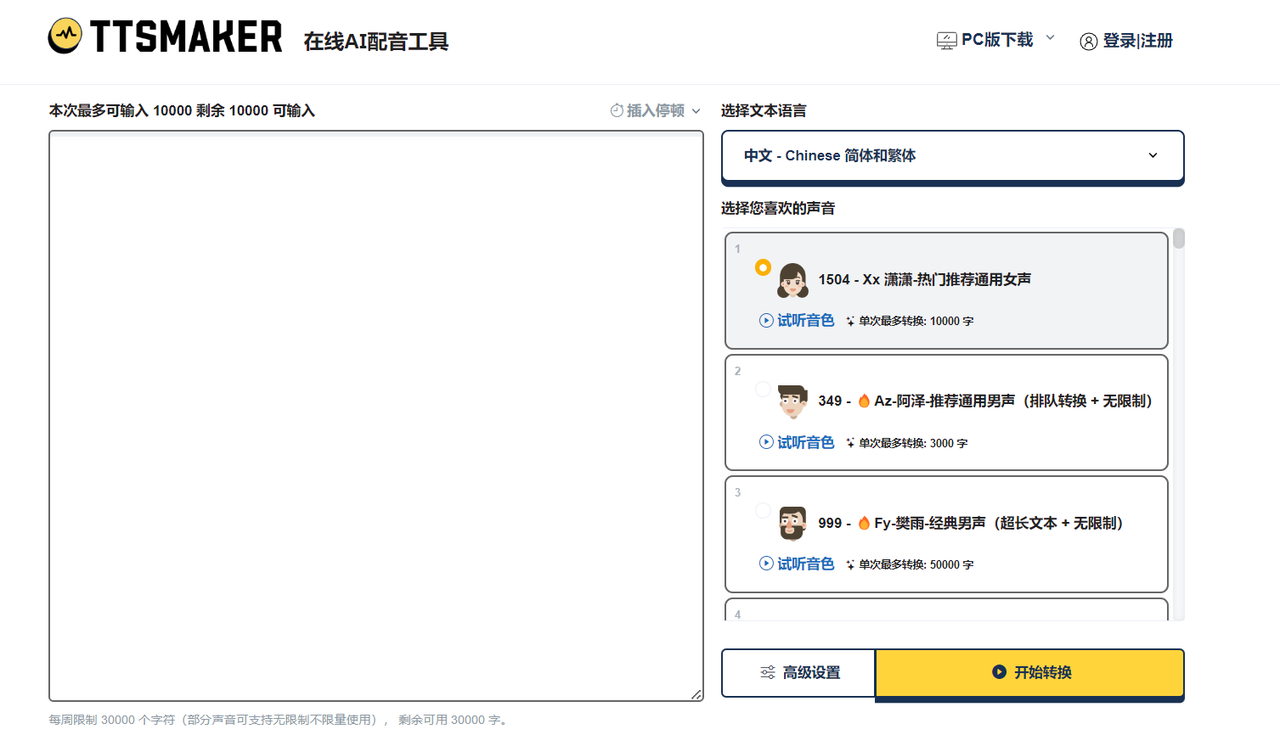Click the TTSMaker waveform logo icon
The height and width of the screenshot is (735, 1280).
(66, 36)
